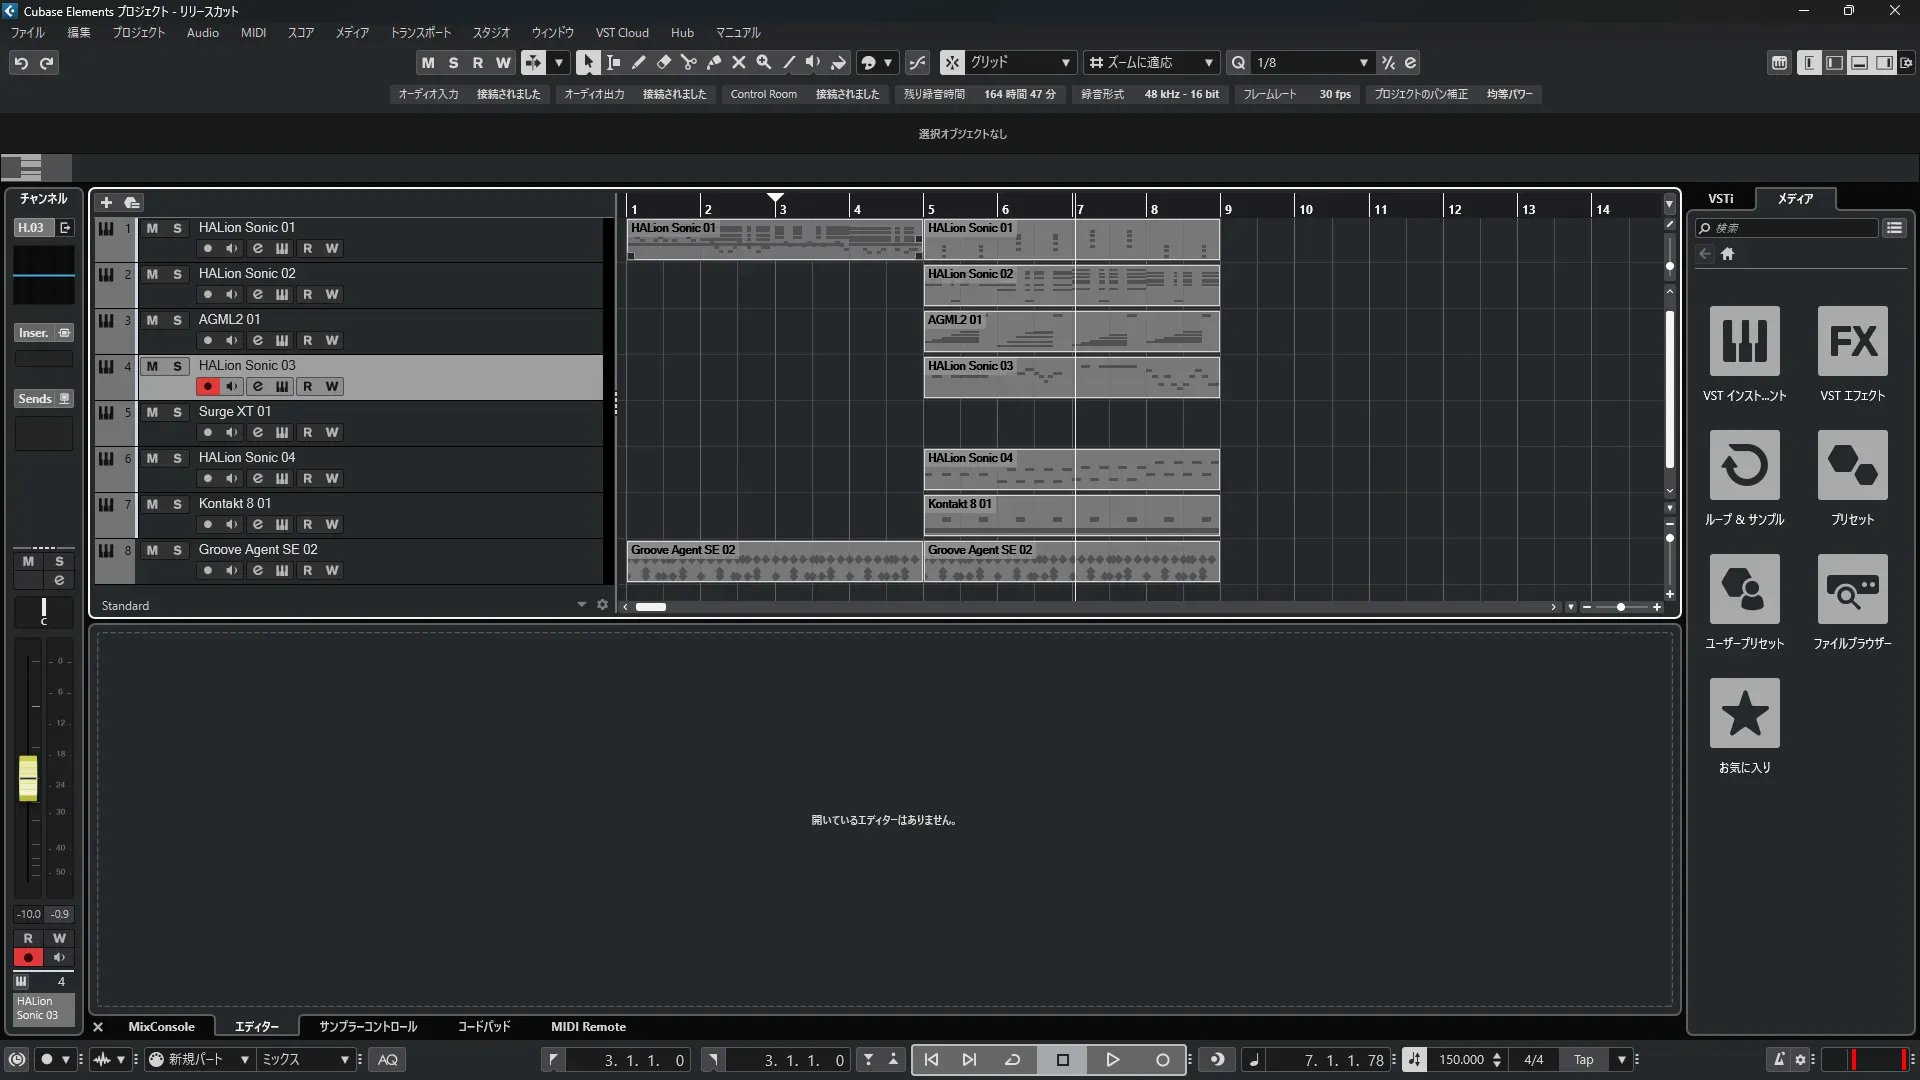Viewport: 1920px width, 1080px height.
Task: Open VST Instruments media tile
Action: coord(1744,341)
